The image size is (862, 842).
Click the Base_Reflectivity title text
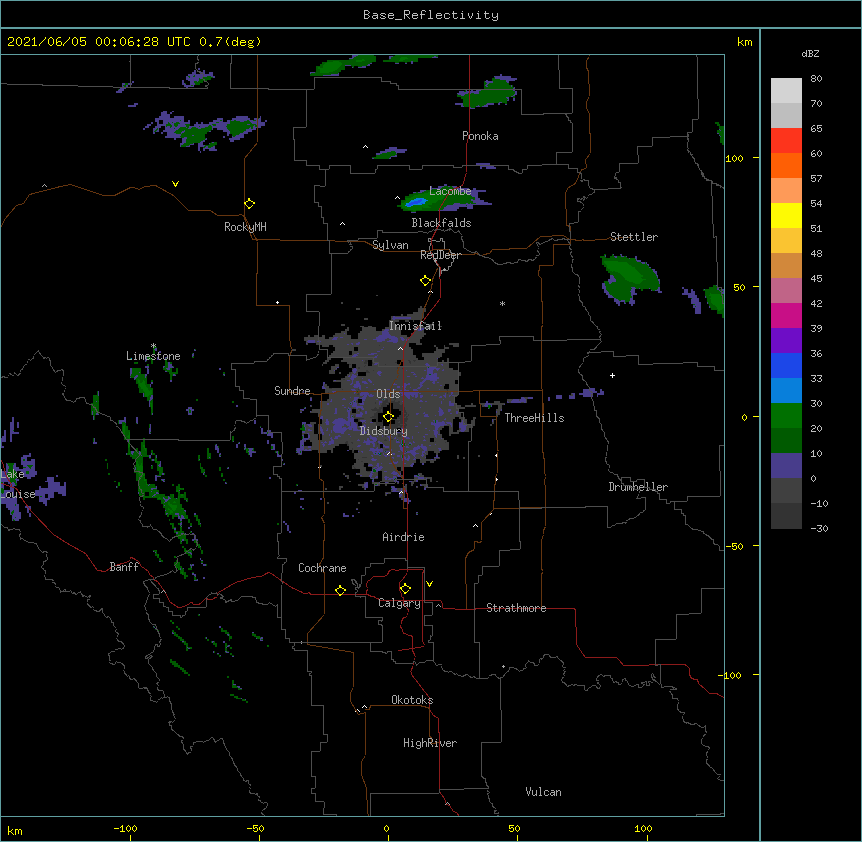coord(431,15)
